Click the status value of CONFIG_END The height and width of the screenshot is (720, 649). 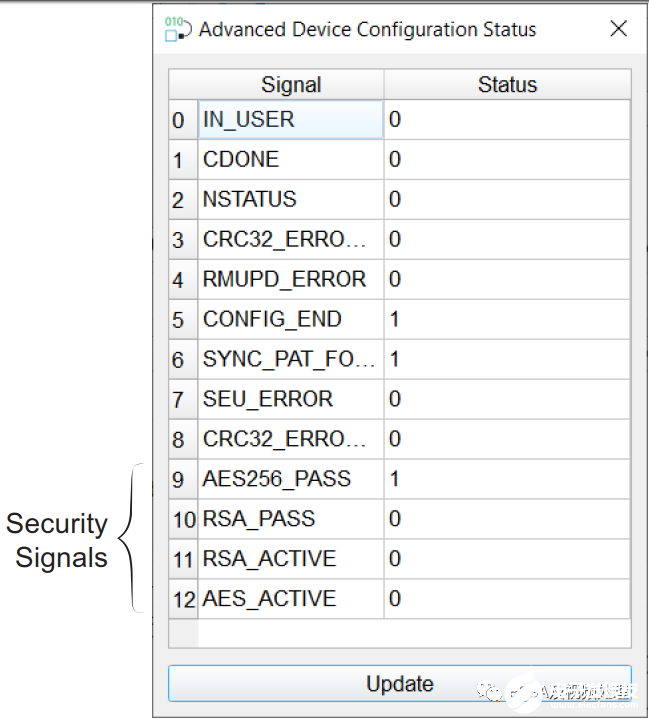[x=507, y=320]
